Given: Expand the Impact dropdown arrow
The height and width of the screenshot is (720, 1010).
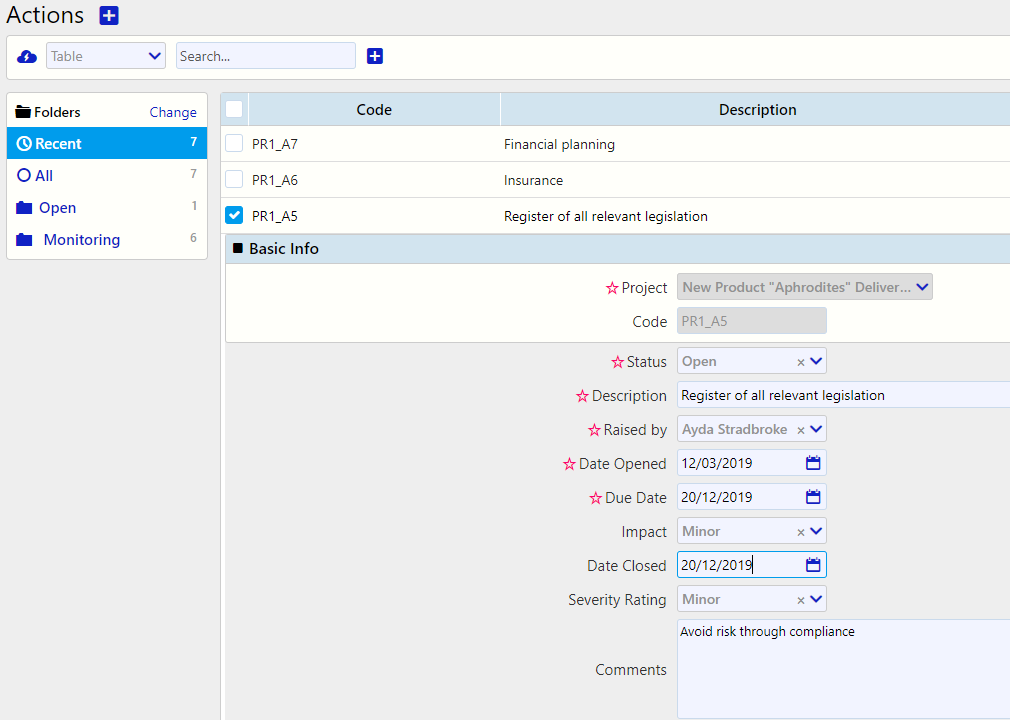Looking at the screenshot, I should click(816, 531).
